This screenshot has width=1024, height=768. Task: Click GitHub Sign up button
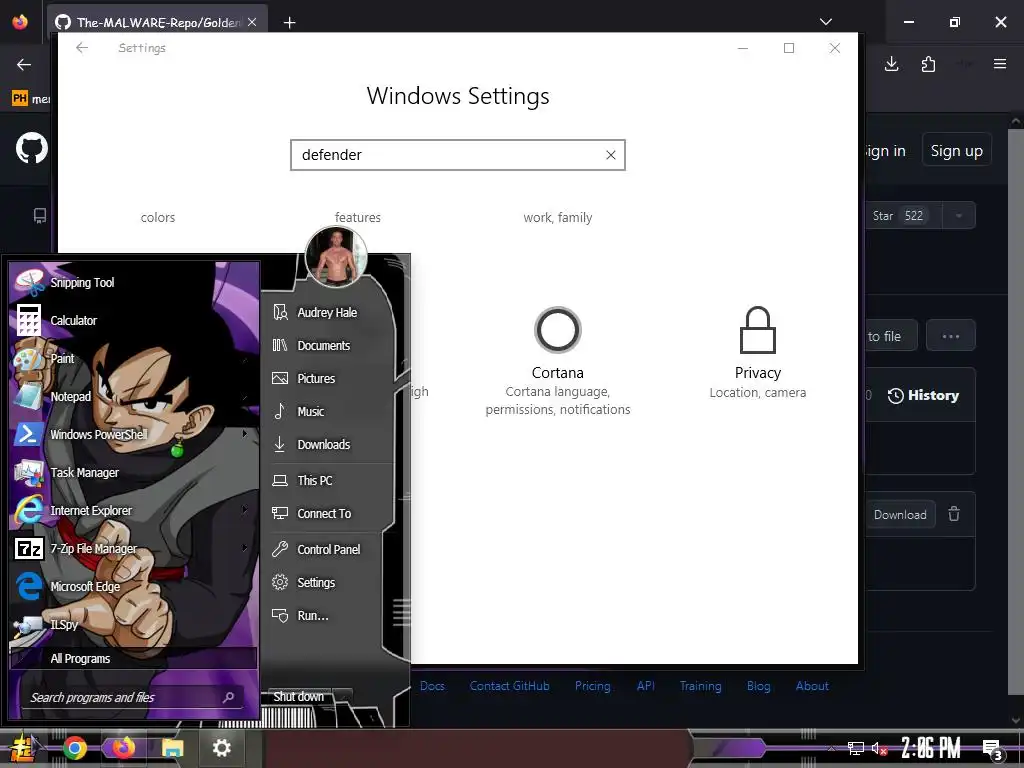coord(956,151)
